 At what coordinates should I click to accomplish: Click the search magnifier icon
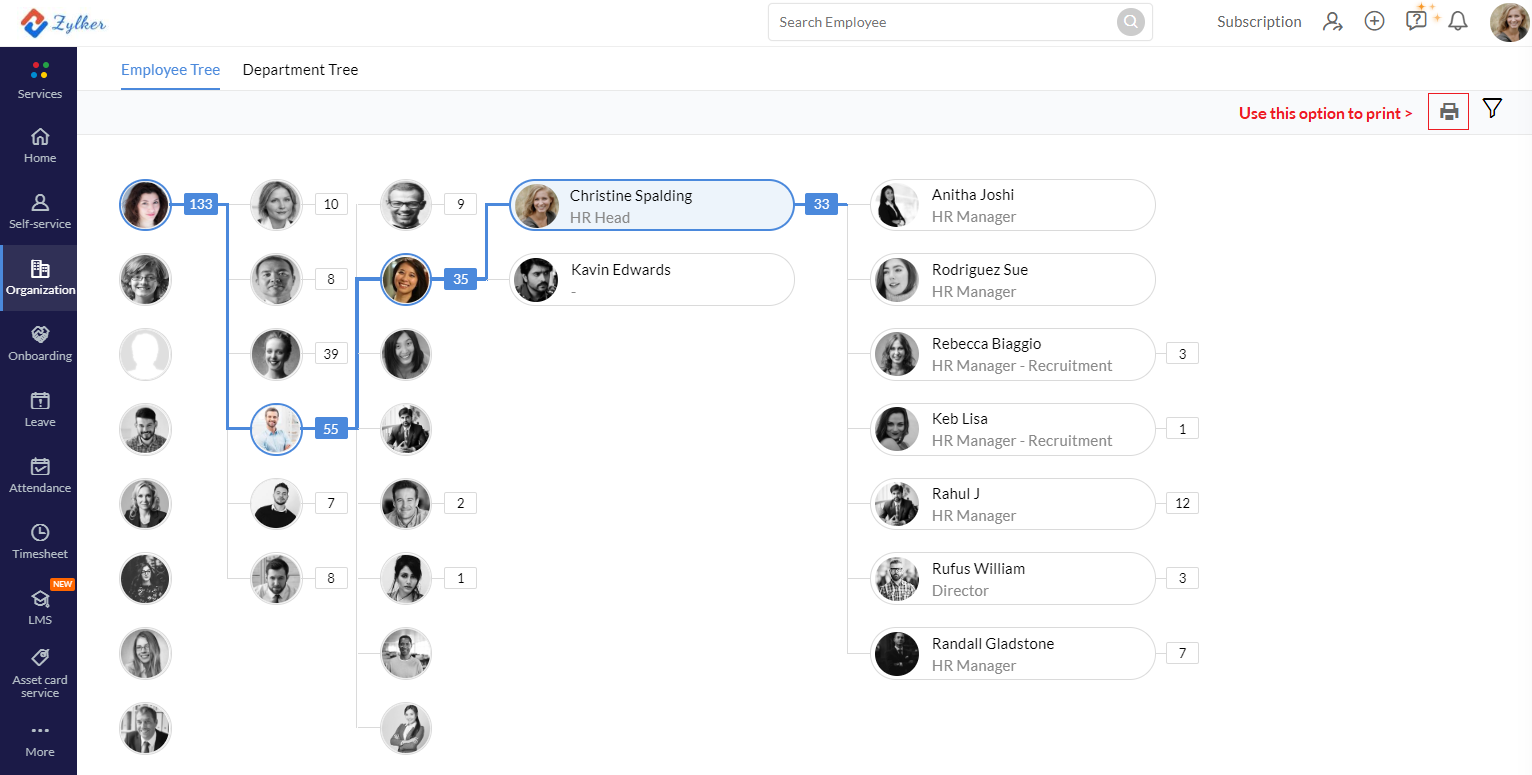pos(1130,22)
